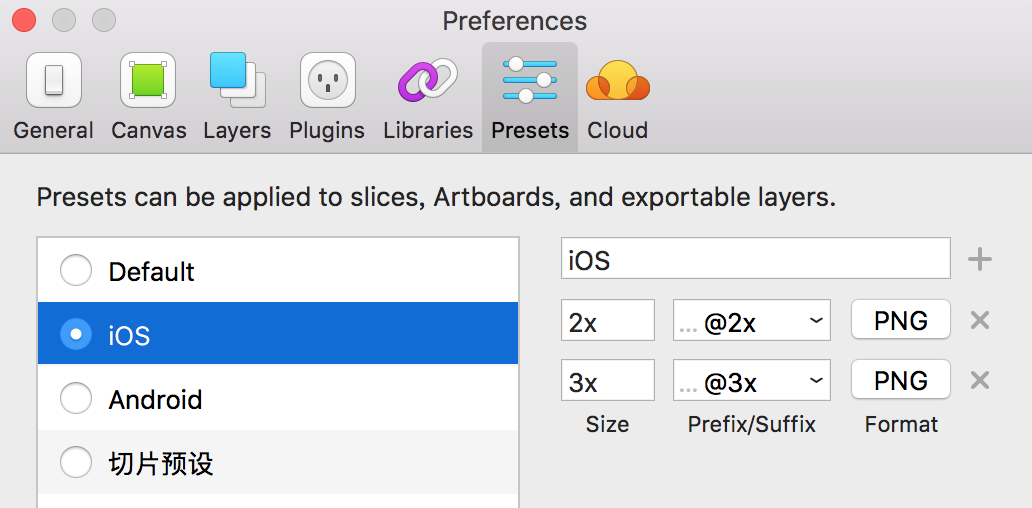Open the Plugins preferences icon
Viewport: 1032px width, 508px height.
coord(328,80)
